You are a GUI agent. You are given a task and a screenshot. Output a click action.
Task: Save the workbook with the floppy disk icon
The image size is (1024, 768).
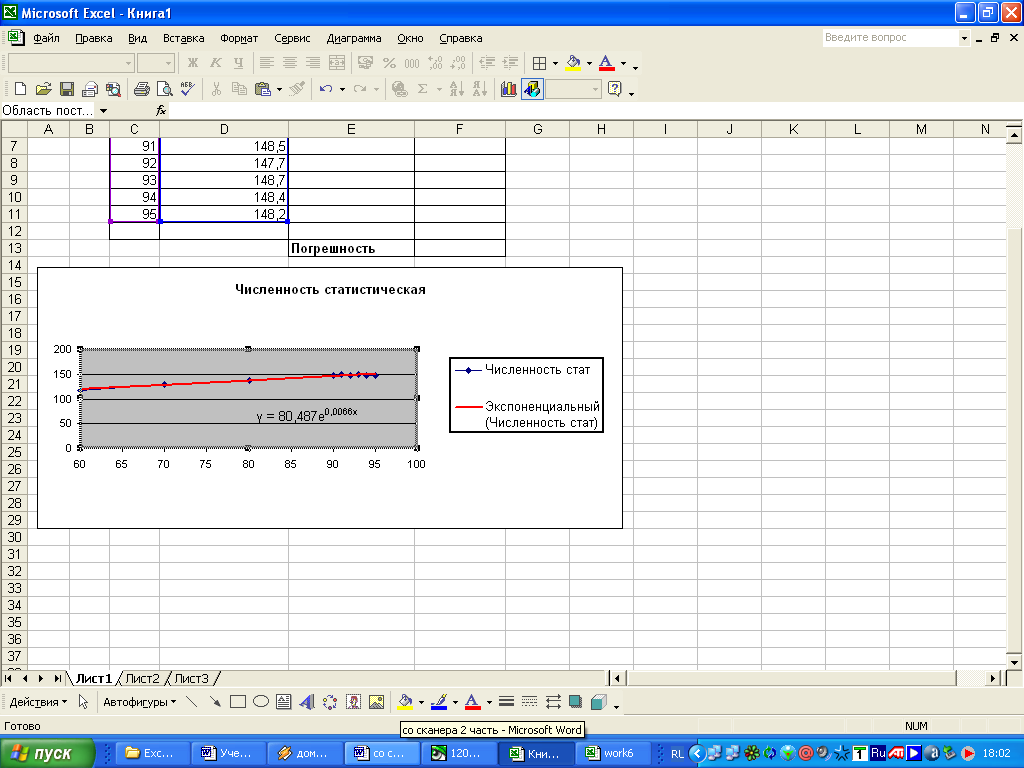click(x=67, y=89)
